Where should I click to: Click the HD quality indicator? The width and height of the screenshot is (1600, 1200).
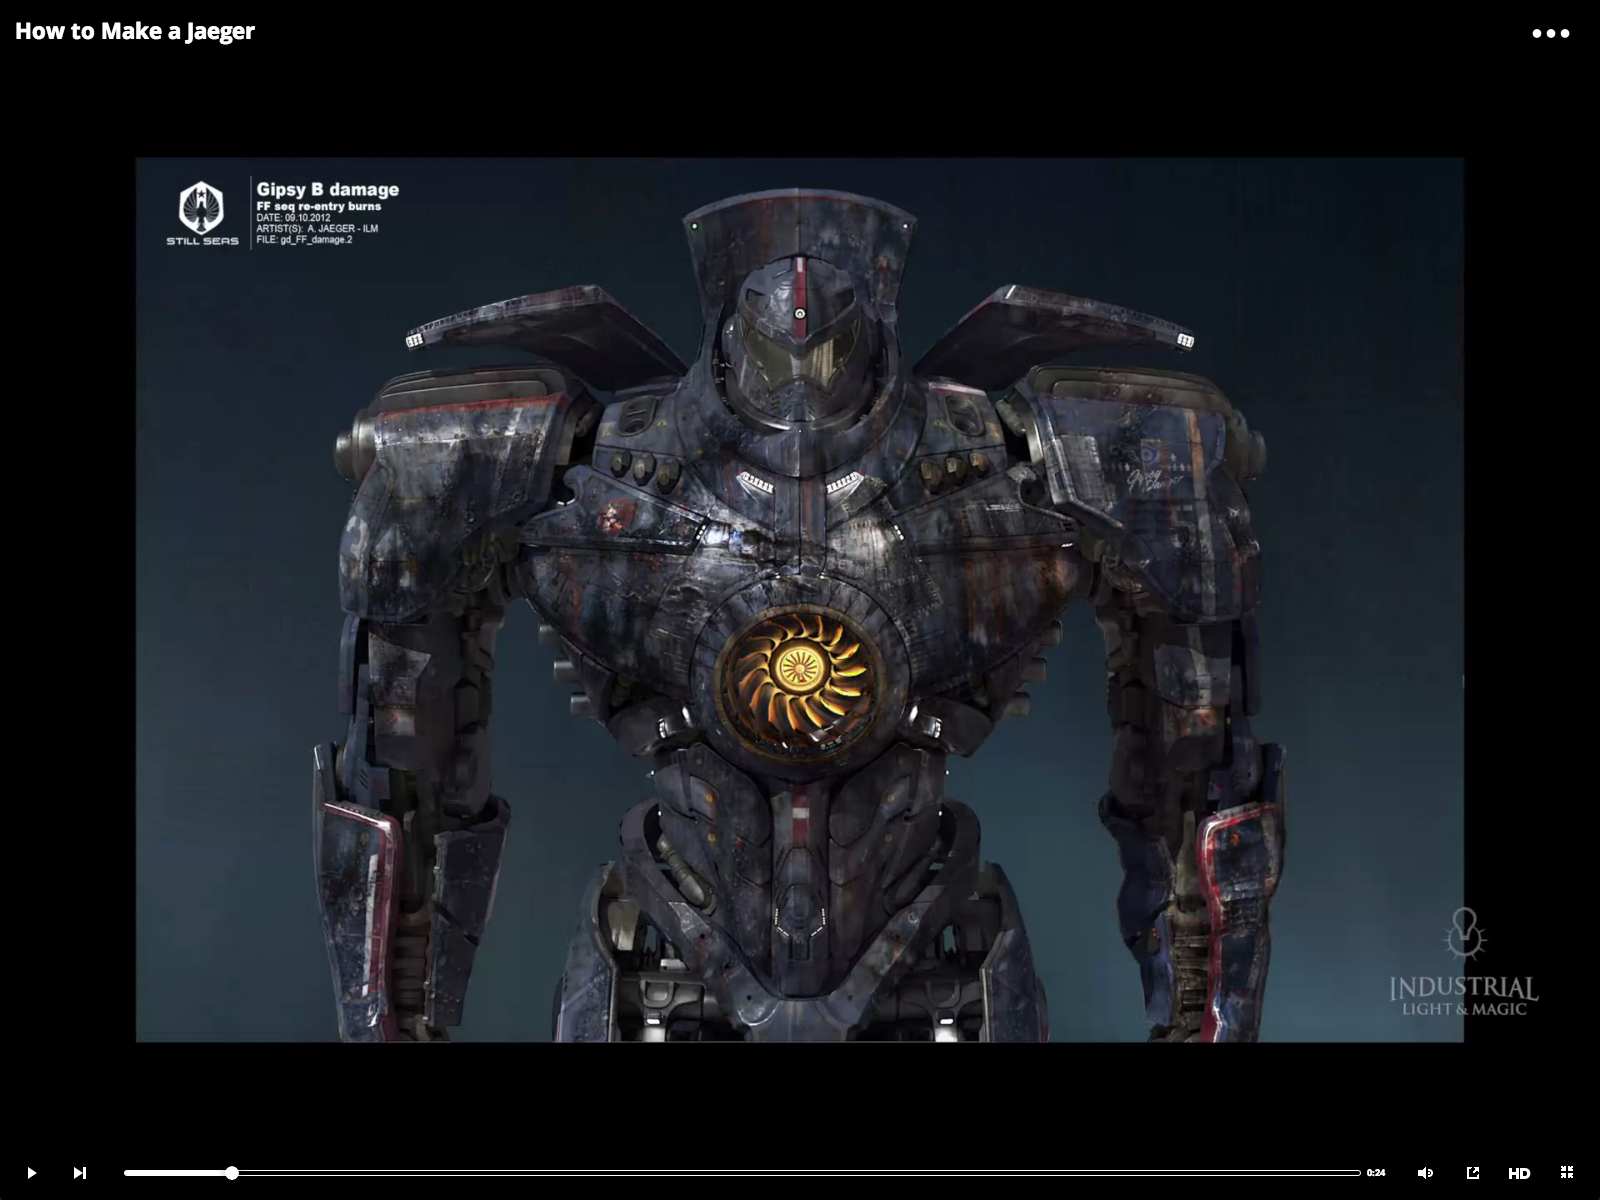(x=1521, y=1172)
